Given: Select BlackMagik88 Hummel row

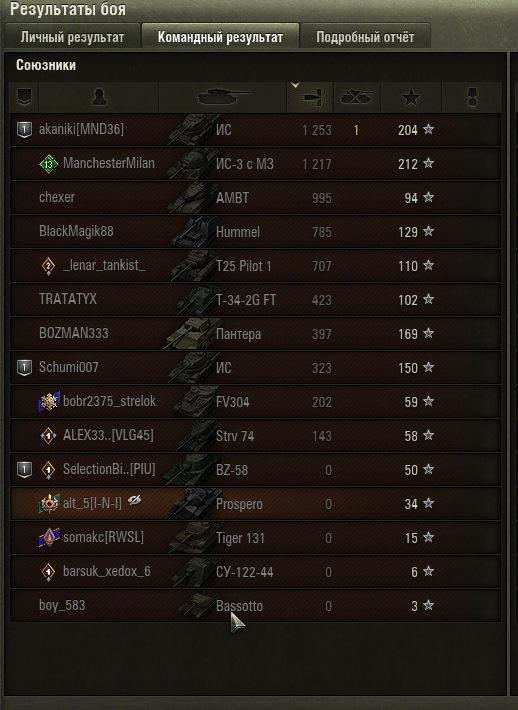Looking at the screenshot, I should pyautogui.click(x=255, y=232).
